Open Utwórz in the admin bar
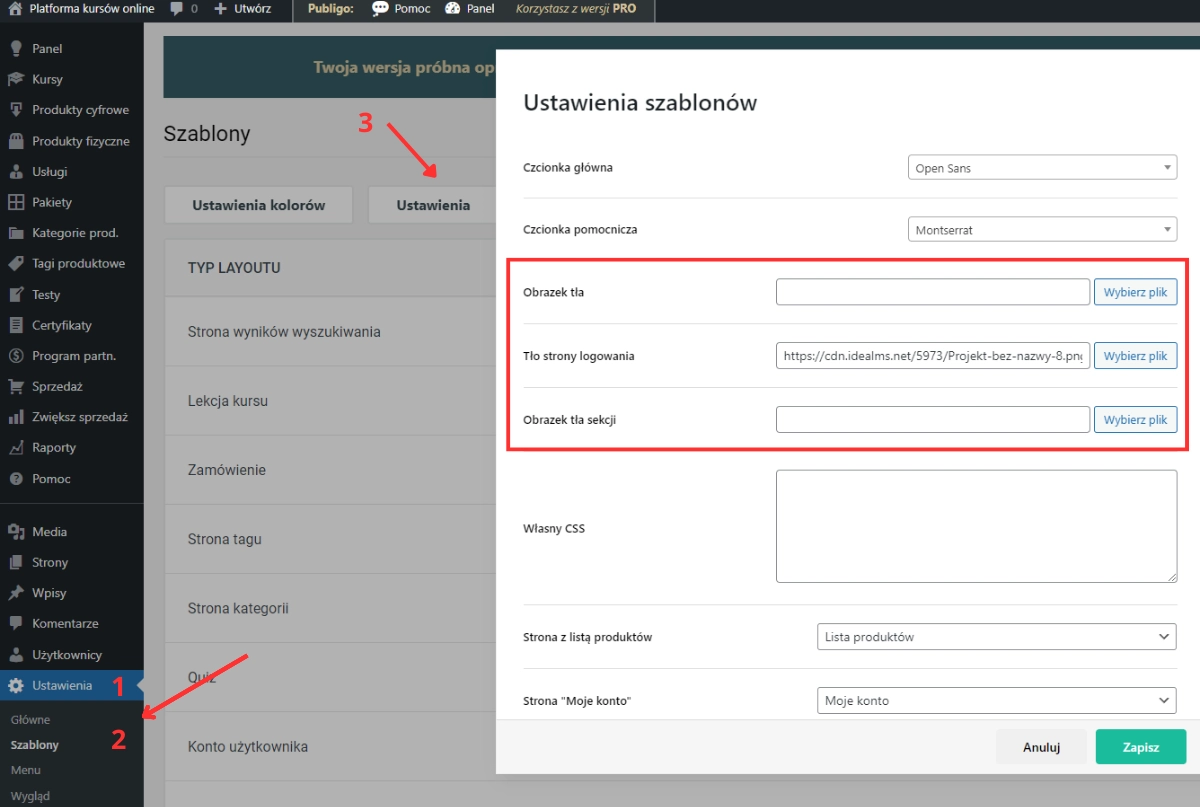This screenshot has height=807, width=1200. coord(242,8)
